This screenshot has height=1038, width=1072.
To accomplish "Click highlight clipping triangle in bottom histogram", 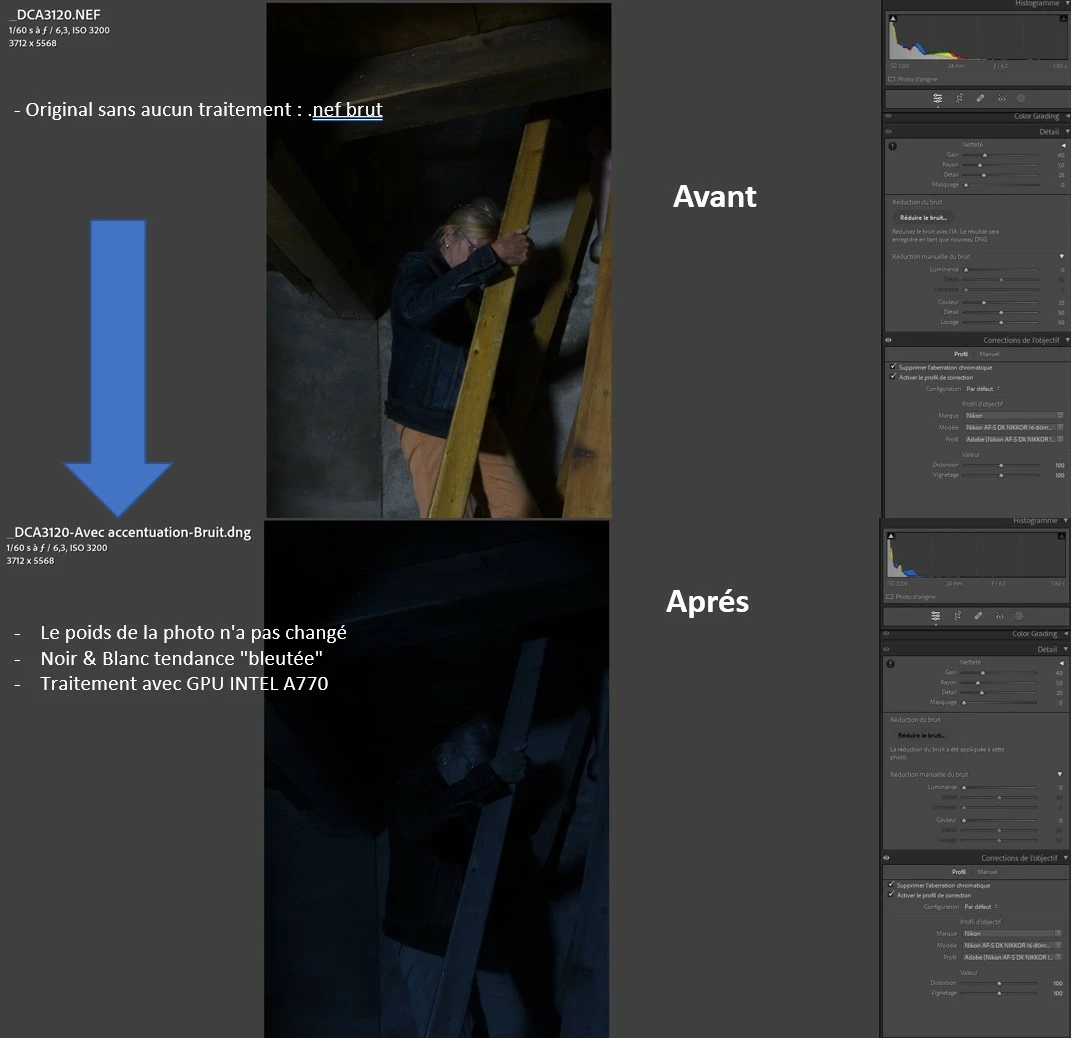I will (x=1060, y=536).
